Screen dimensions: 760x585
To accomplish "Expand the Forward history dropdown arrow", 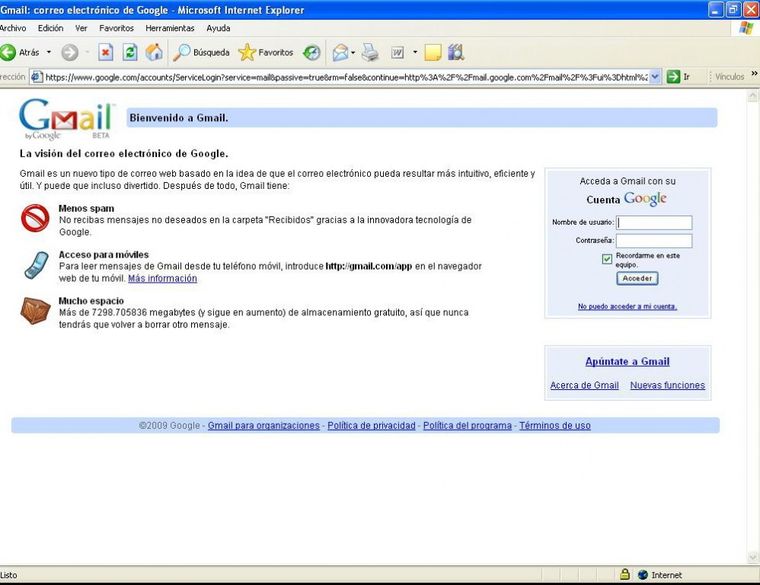I will 87,52.
